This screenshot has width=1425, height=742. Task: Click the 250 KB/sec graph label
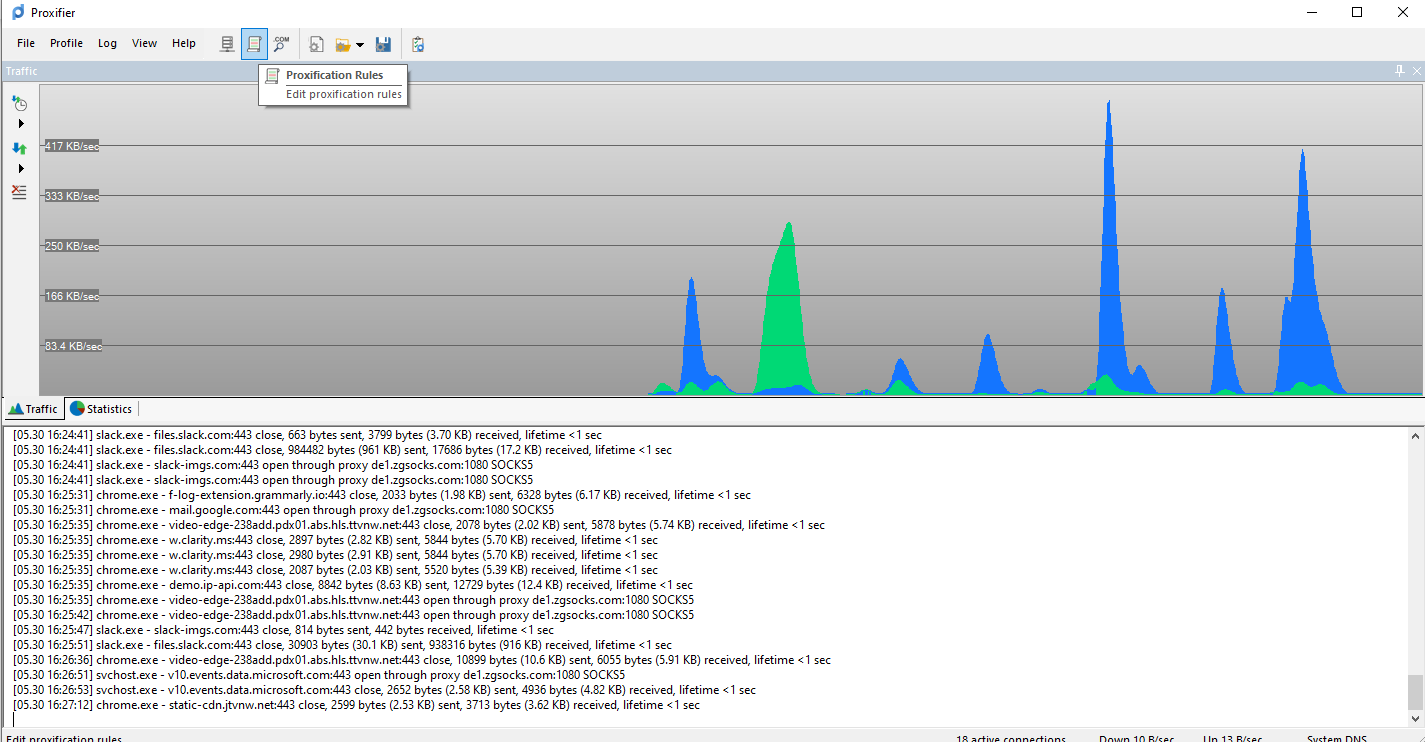click(71, 246)
